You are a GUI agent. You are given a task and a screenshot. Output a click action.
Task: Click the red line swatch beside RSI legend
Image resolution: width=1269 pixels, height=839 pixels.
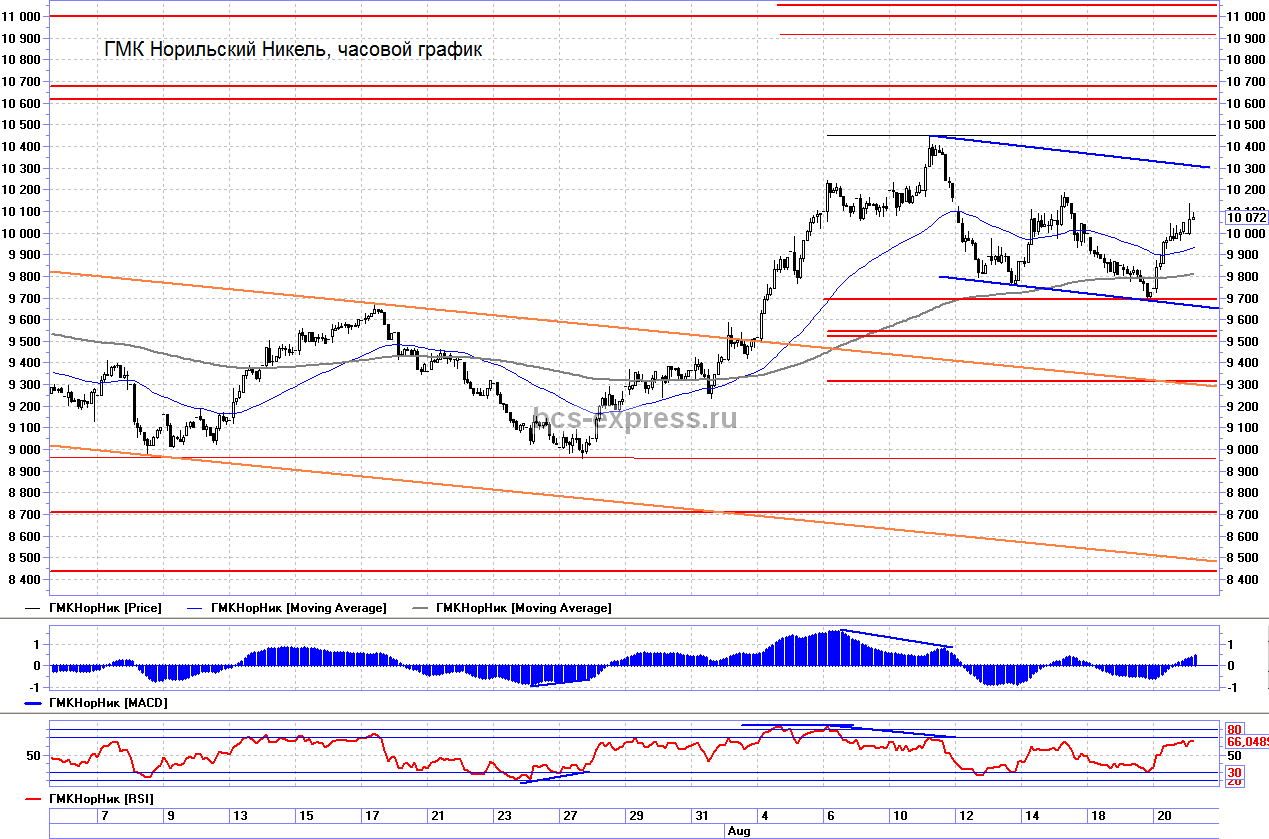pos(36,799)
